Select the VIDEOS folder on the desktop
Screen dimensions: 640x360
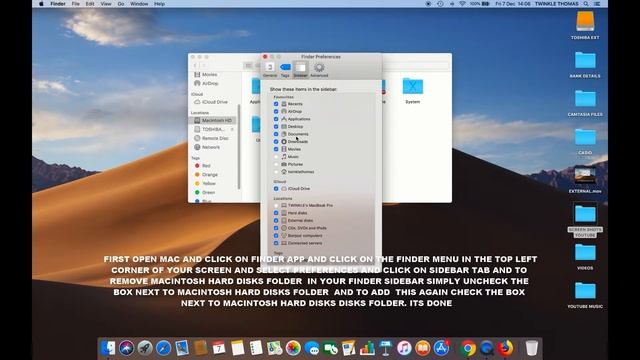tap(585, 256)
